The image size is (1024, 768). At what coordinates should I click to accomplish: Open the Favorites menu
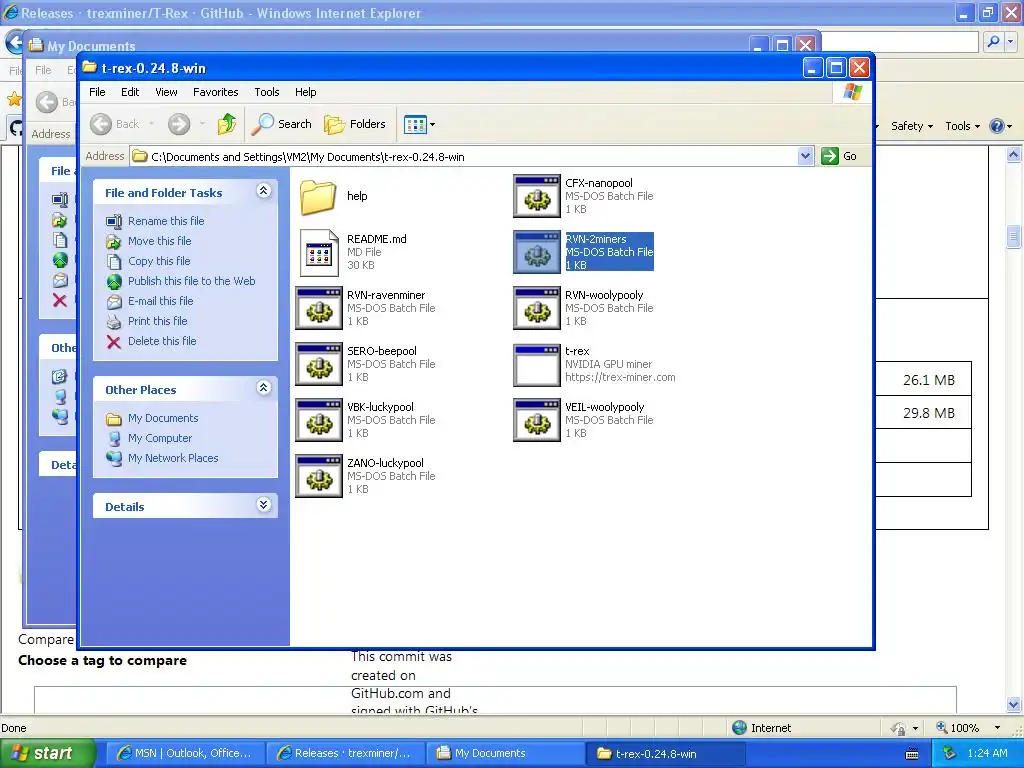[216, 92]
